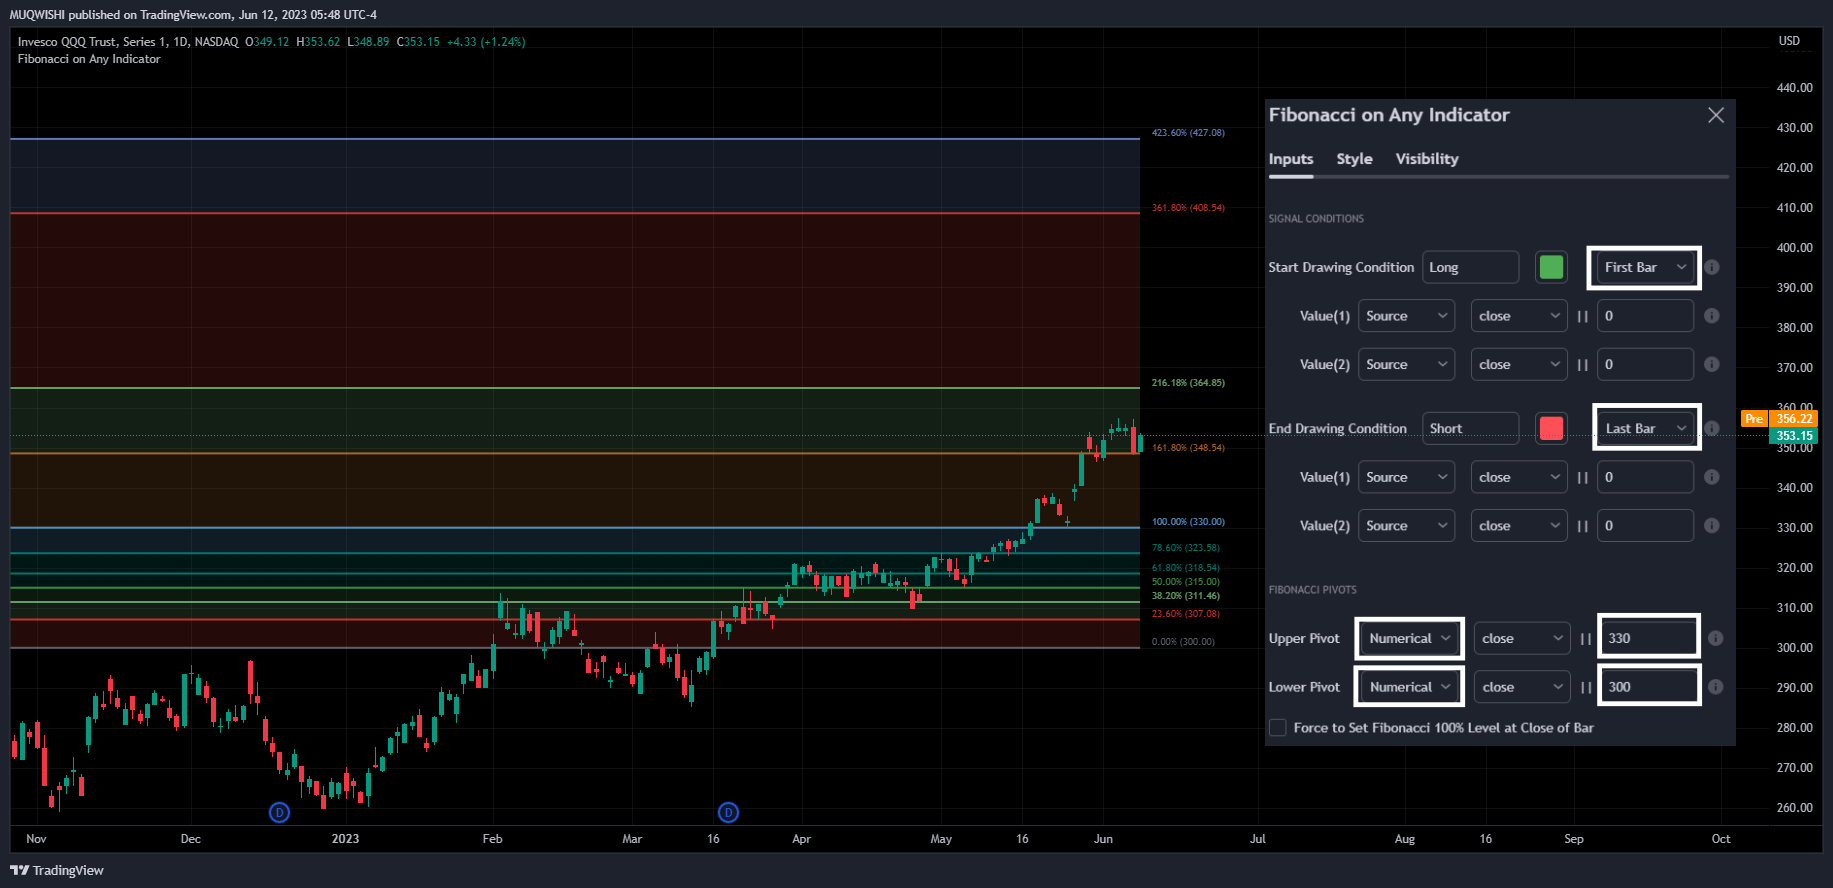Click the 38.20% (311.46) Fibonacci level label
This screenshot has height=888, width=1833.
pyautogui.click(x=1186, y=596)
